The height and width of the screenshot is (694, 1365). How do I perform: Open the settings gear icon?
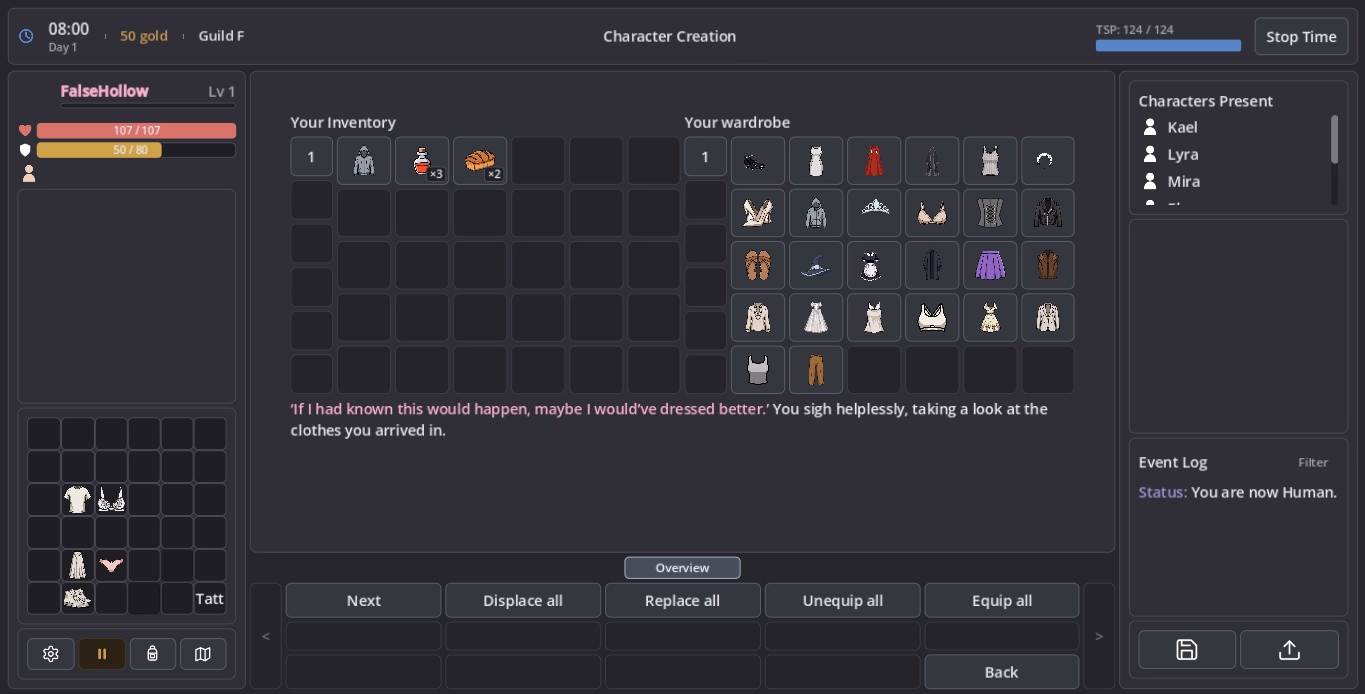(51, 654)
